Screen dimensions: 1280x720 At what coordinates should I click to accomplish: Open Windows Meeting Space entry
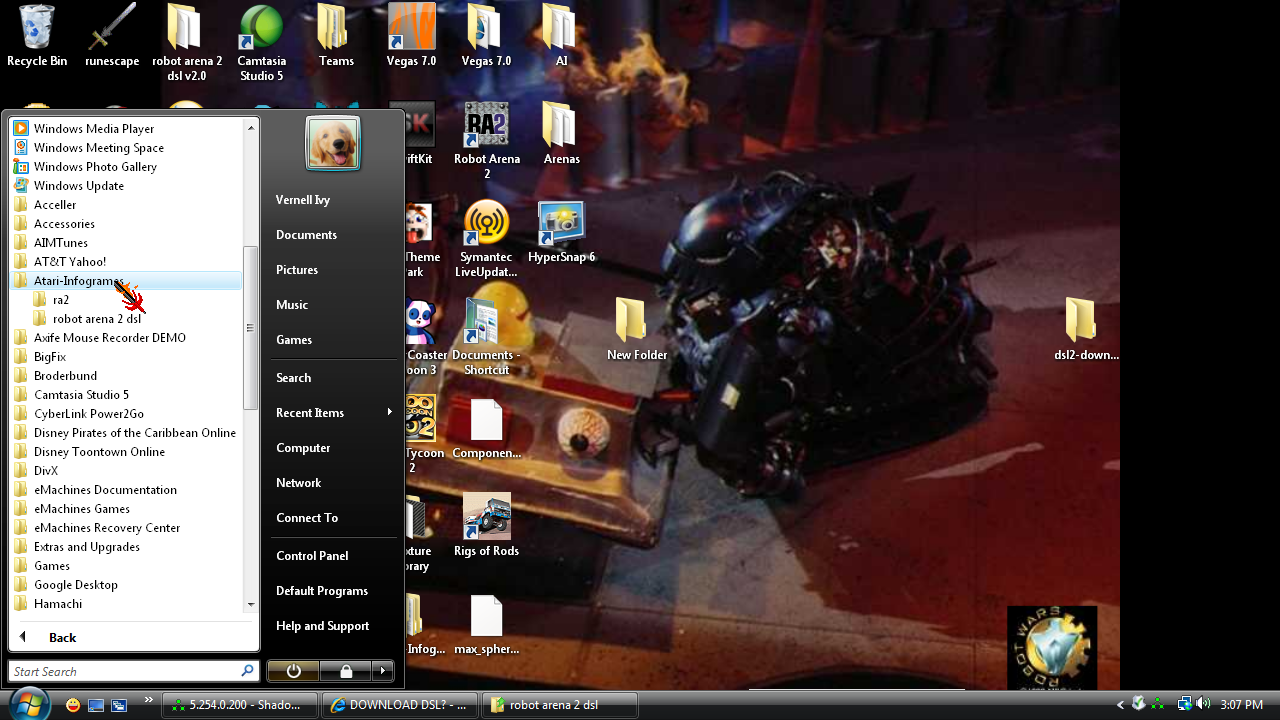[x=127, y=147]
